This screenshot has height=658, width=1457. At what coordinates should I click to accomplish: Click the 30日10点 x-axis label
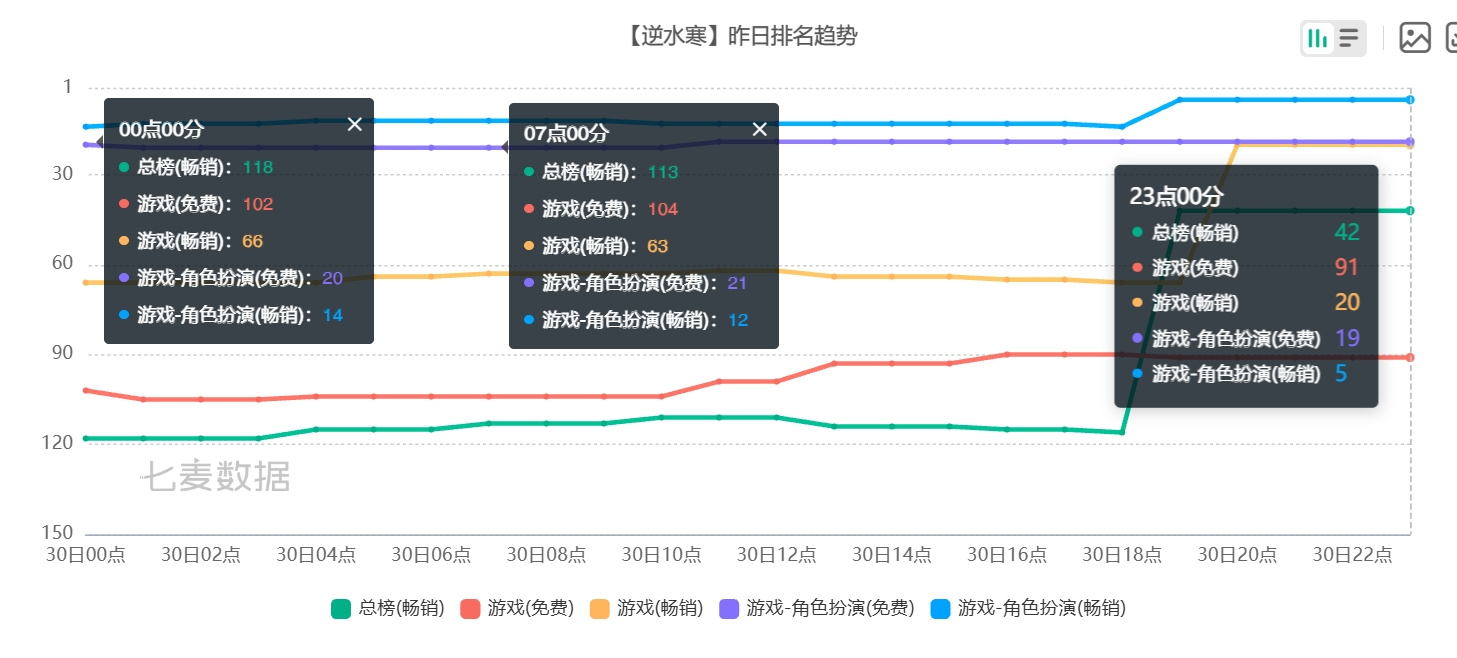click(661, 555)
